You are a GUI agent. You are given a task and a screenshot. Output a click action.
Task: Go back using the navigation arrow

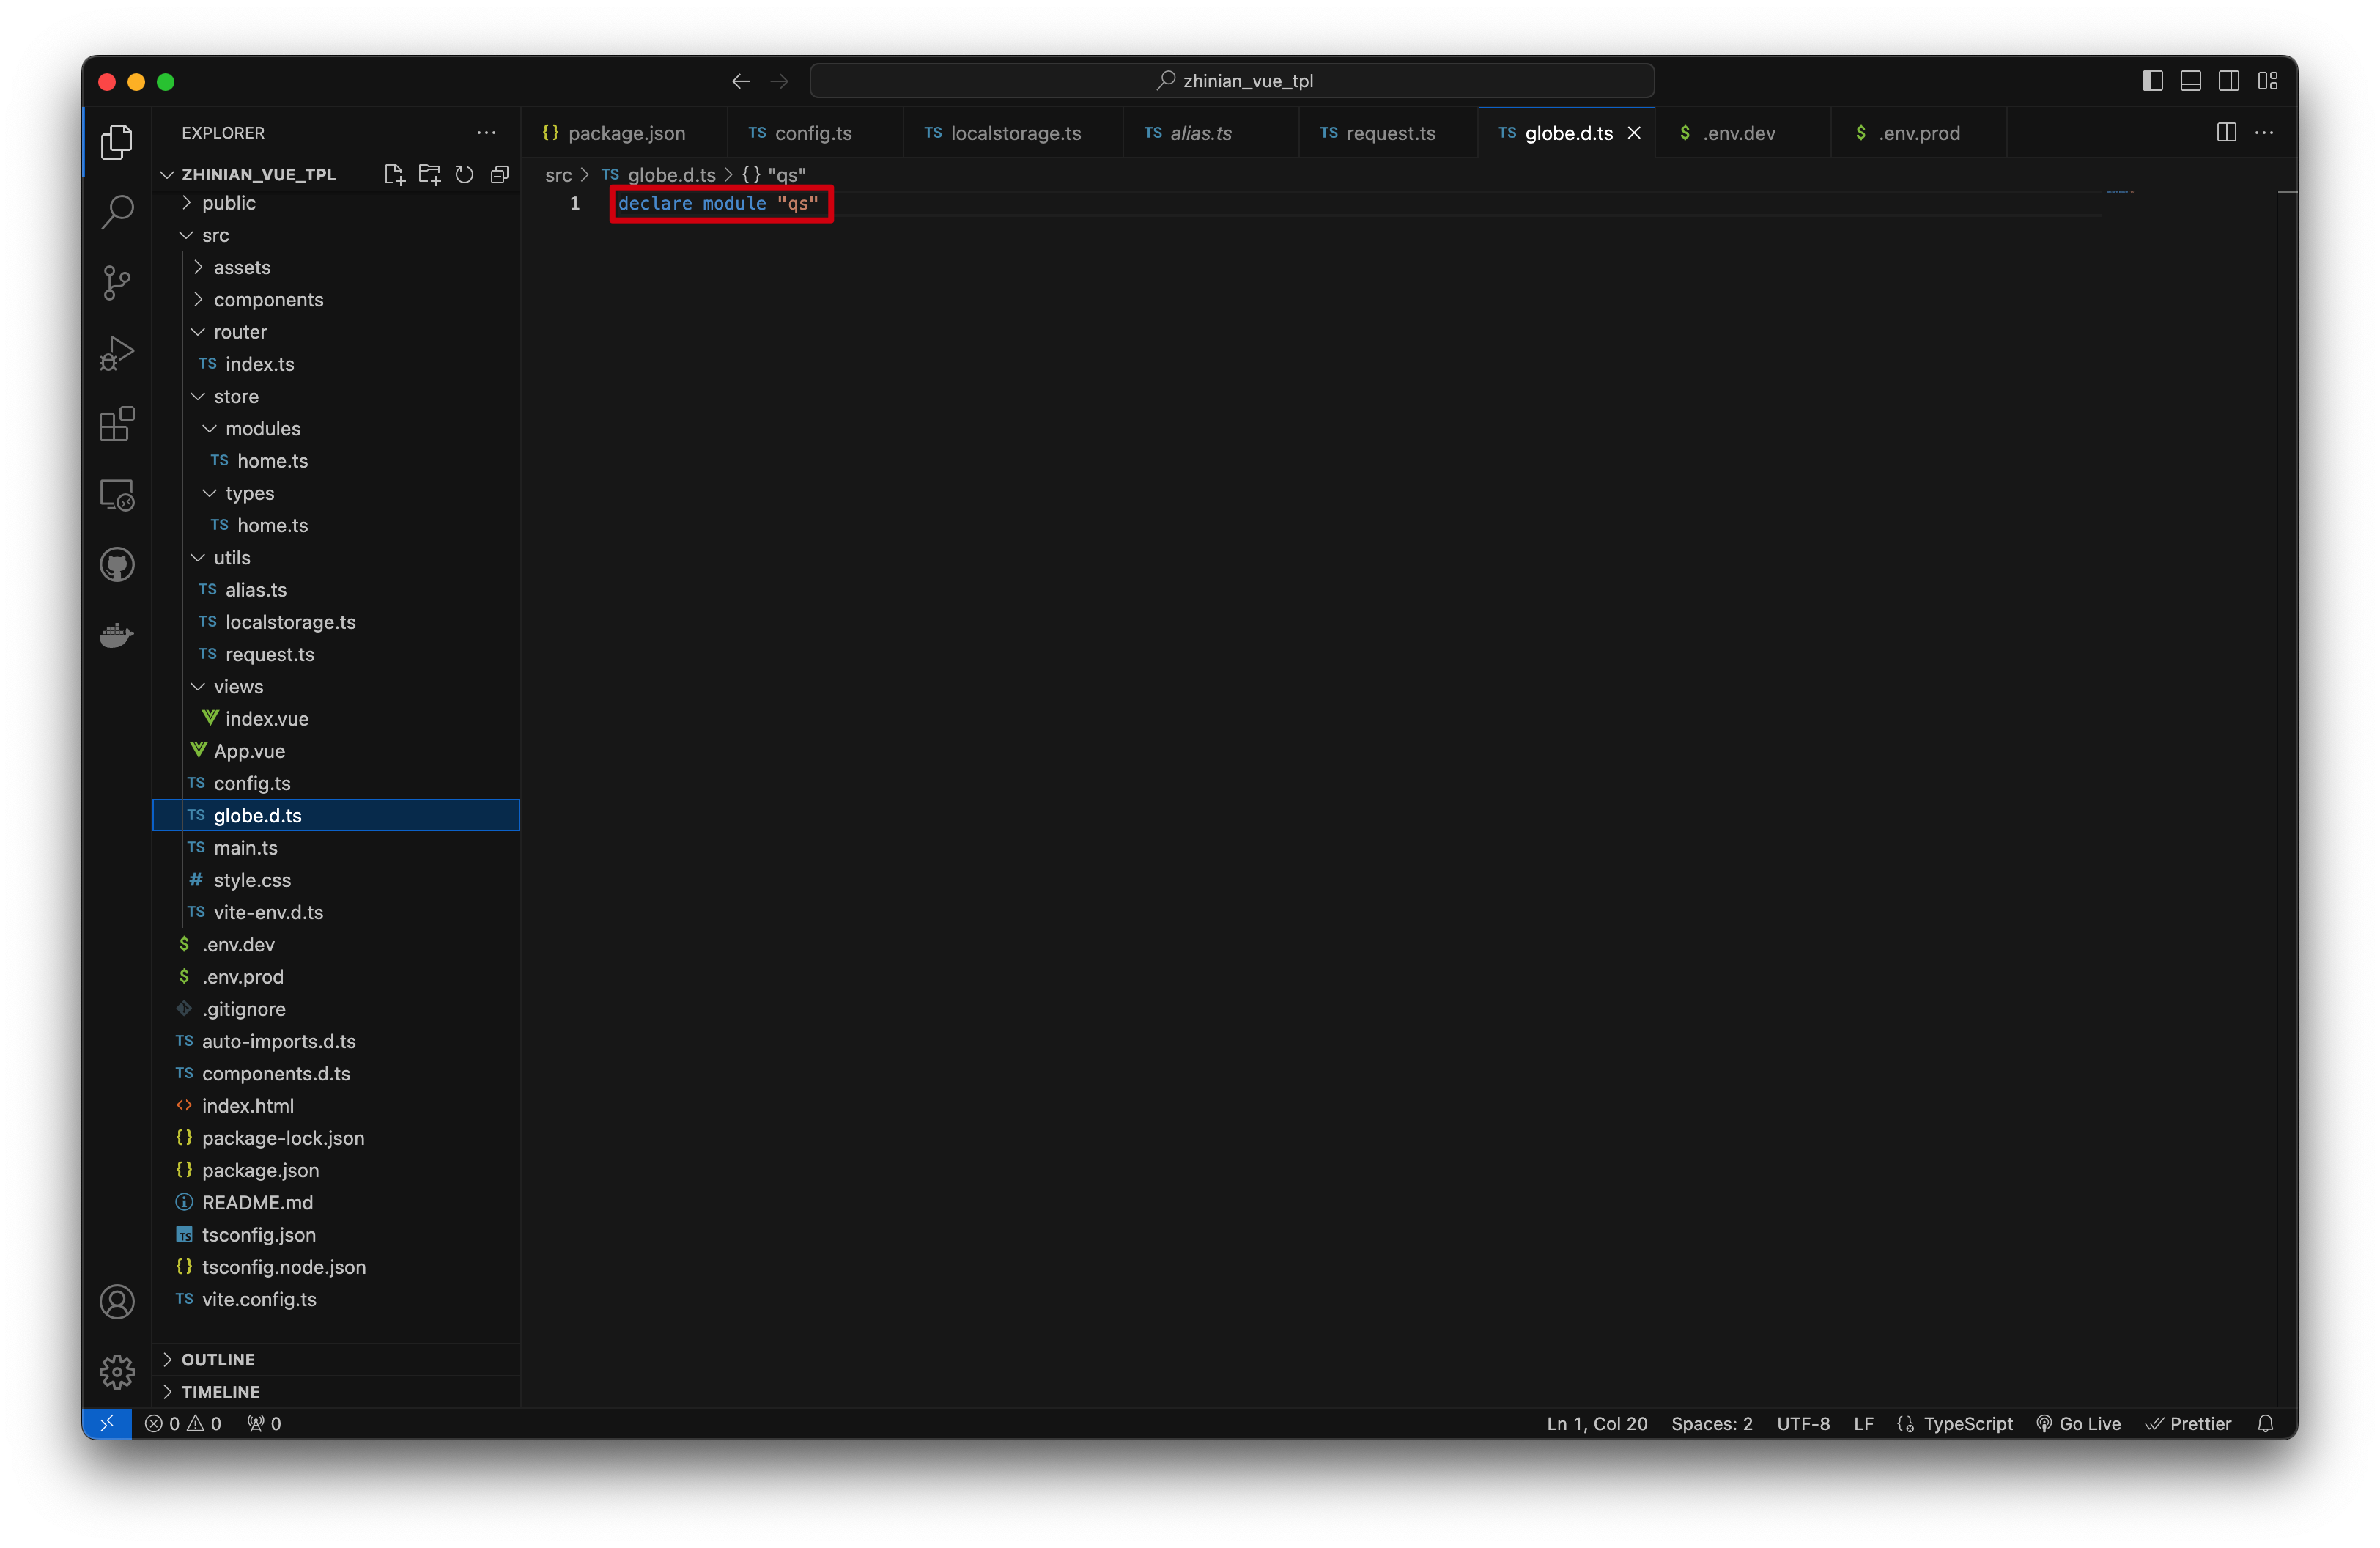(741, 81)
